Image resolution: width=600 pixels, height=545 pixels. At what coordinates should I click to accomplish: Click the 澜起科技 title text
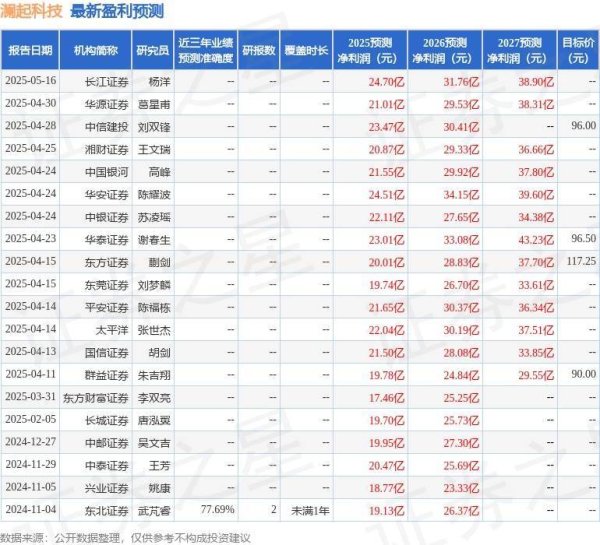[x=31, y=11]
